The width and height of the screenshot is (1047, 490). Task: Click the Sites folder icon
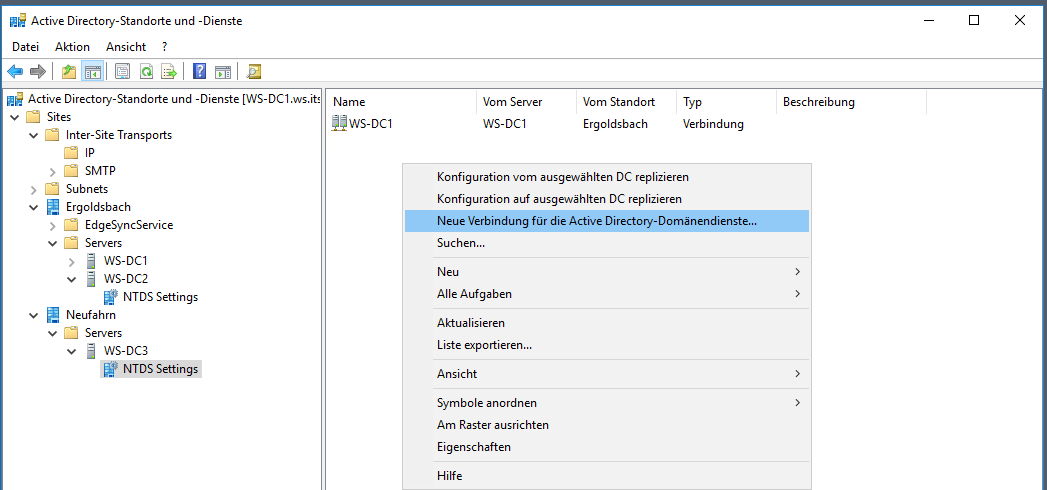pyautogui.click(x=33, y=117)
